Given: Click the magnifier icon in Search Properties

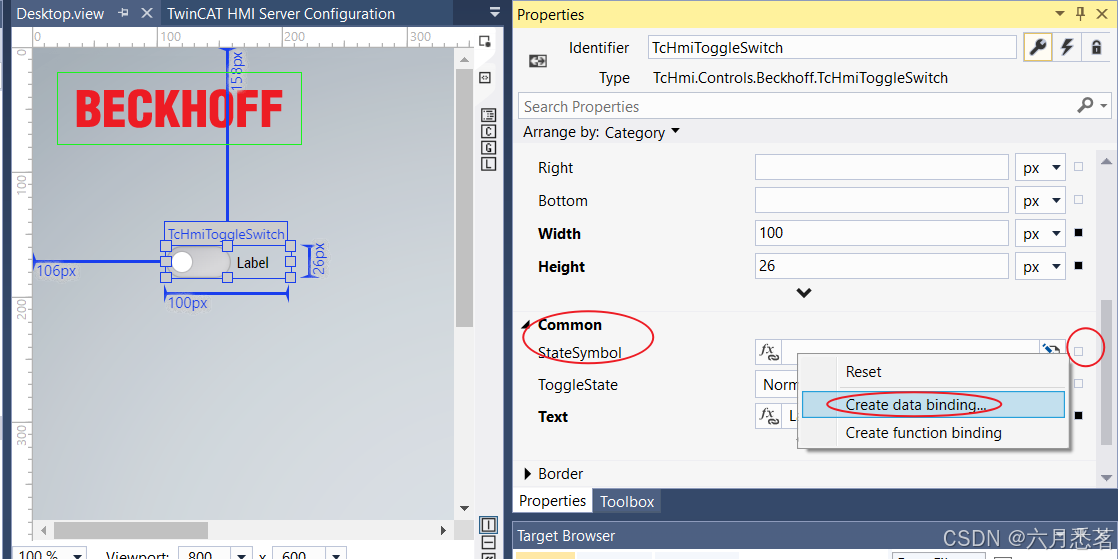Looking at the screenshot, I should pos(1085,106).
